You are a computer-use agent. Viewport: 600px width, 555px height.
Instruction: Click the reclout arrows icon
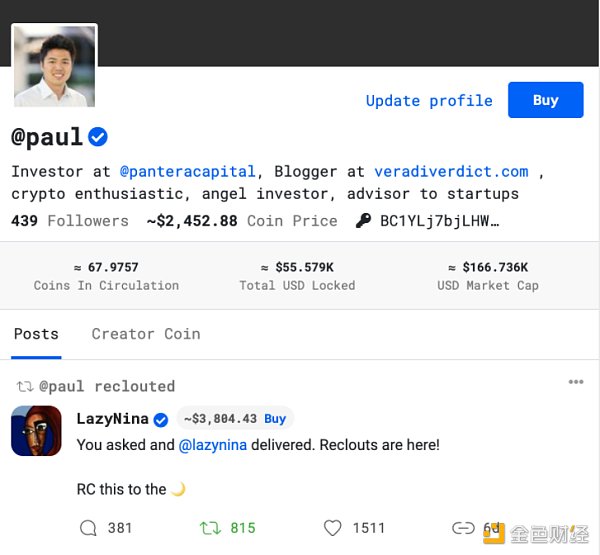(x=210, y=527)
